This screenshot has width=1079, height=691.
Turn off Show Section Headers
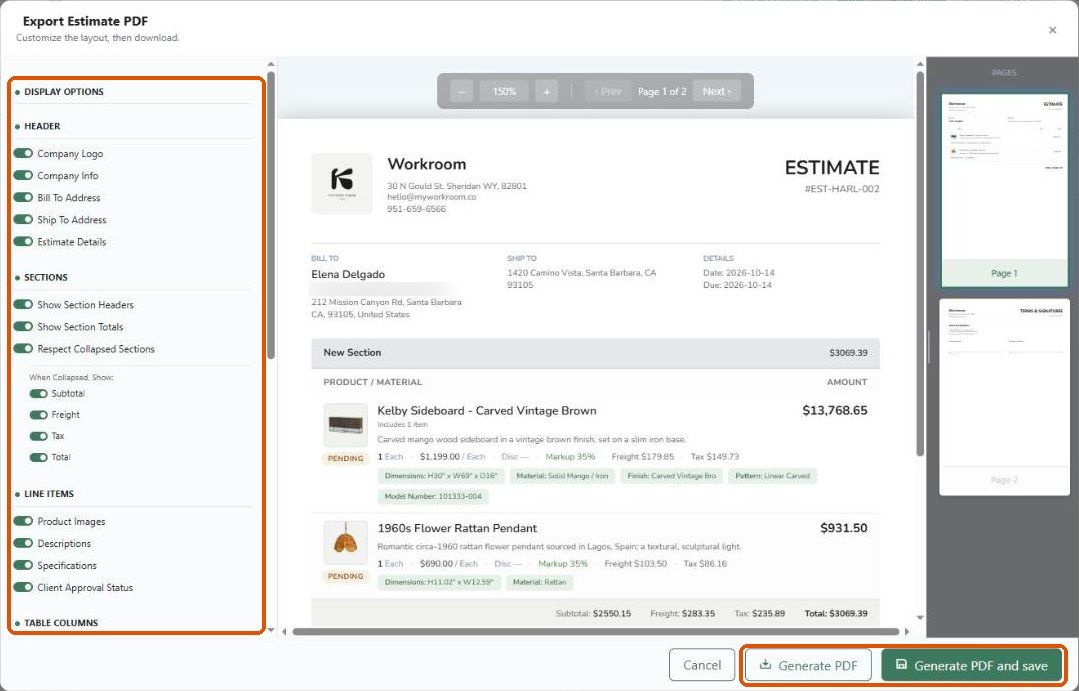pos(23,304)
